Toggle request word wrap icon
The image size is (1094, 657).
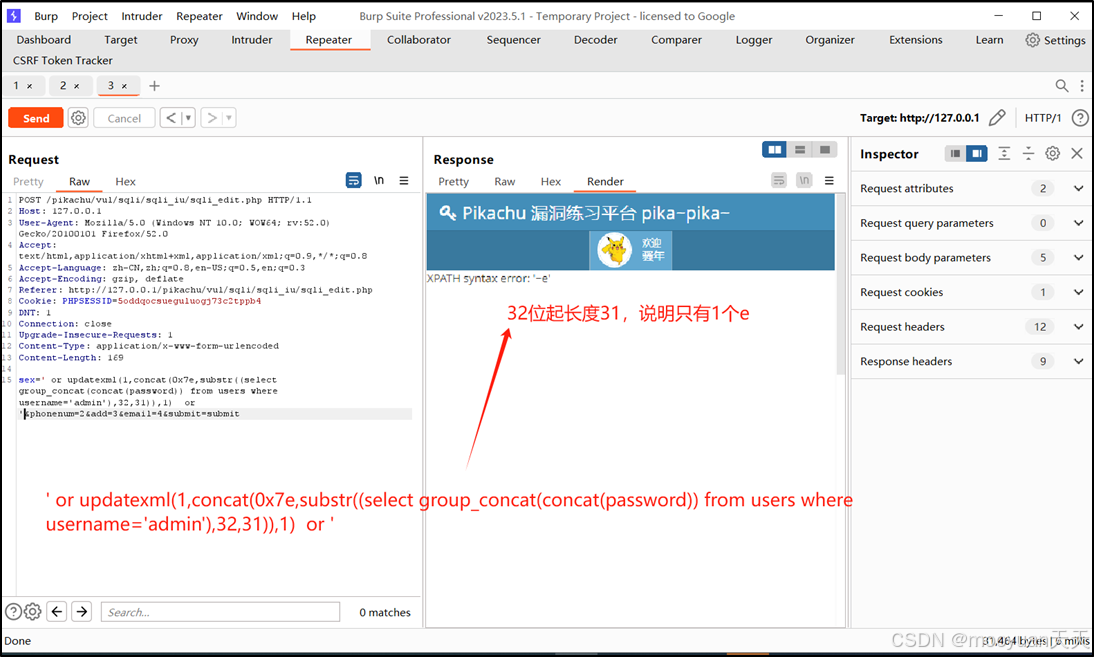coord(354,180)
